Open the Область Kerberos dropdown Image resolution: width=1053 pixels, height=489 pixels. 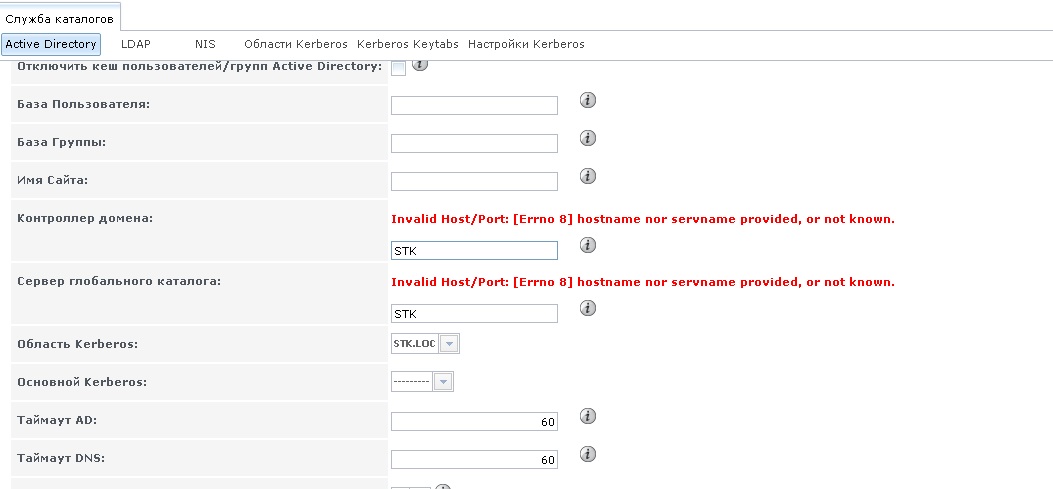(x=425, y=344)
